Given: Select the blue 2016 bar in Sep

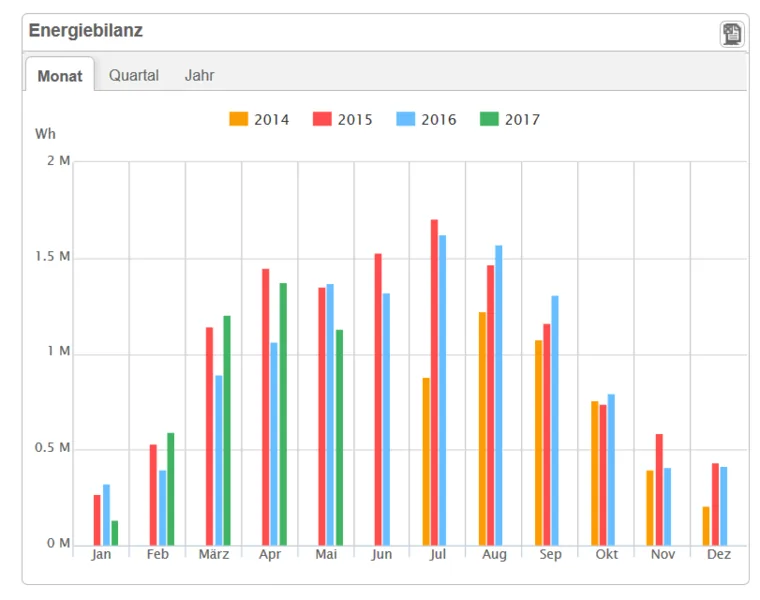Looking at the screenshot, I should [x=555, y=421].
